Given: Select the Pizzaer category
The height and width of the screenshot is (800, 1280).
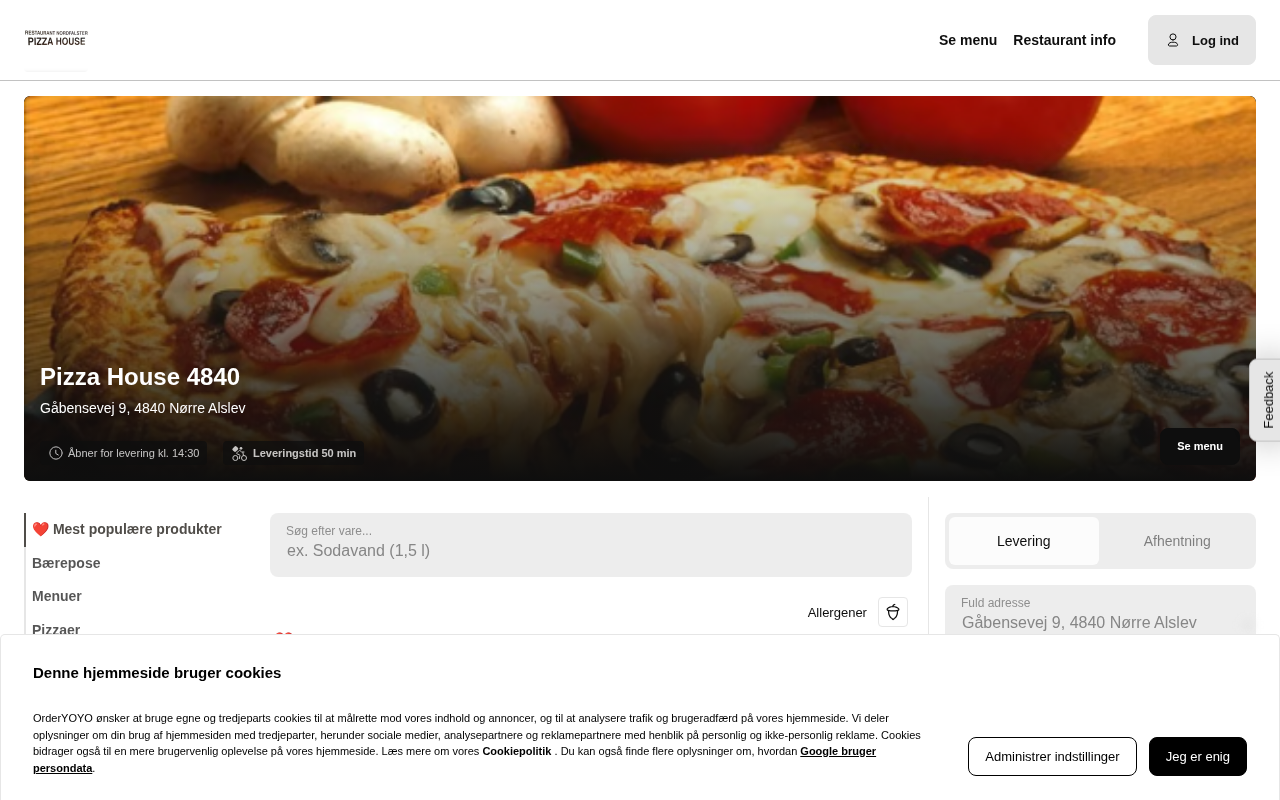Looking at the screenshot, I should (56, 629).
